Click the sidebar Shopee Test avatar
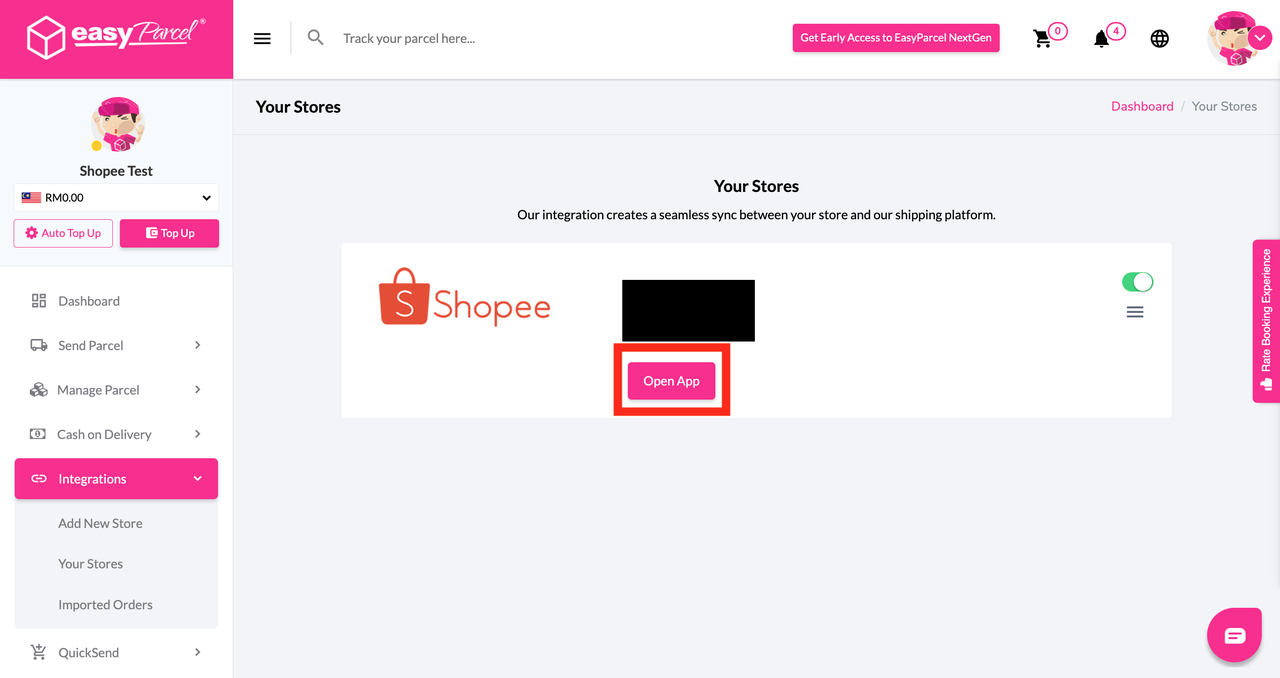The image size is (1280, 678). click(x=117, y=125)
